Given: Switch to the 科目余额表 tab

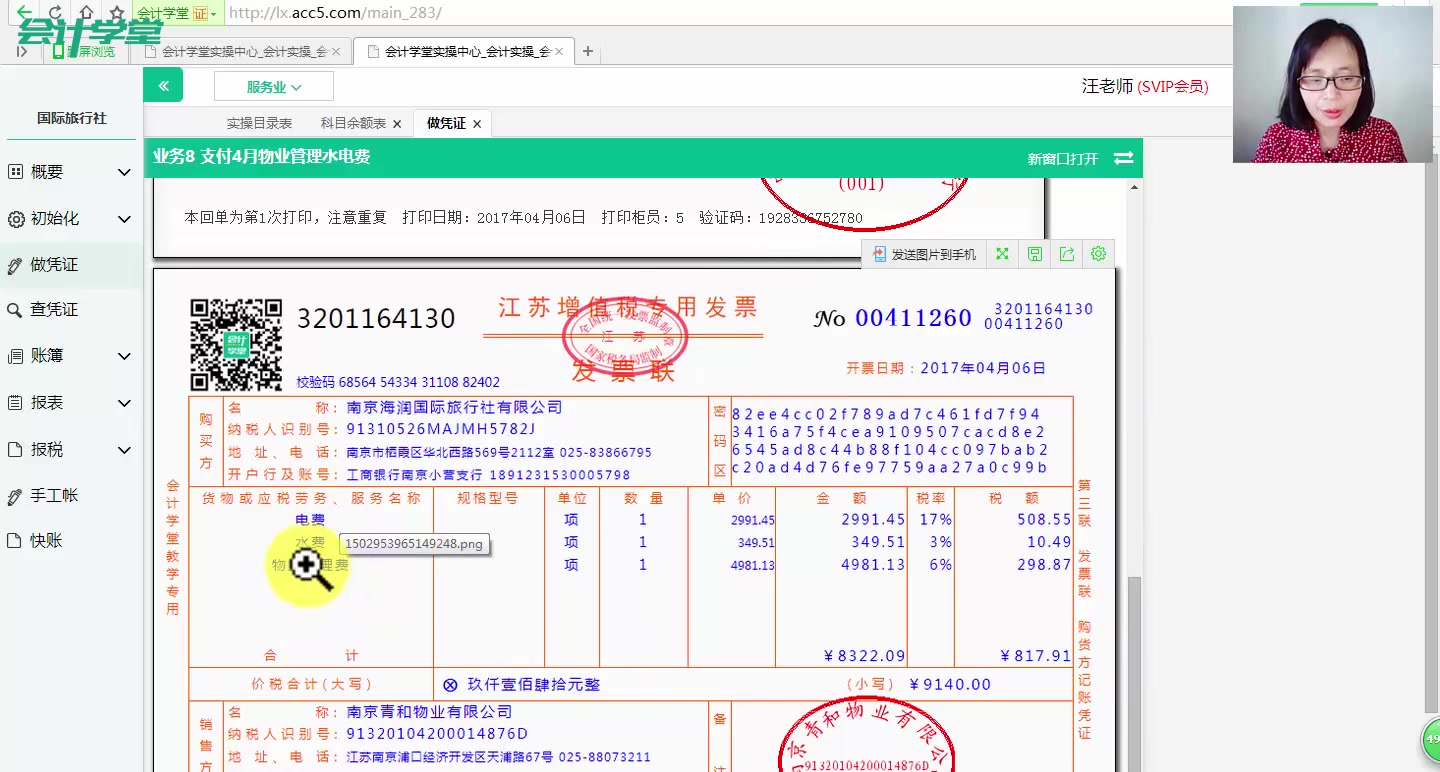Looking at the screenshot, I should tap(353, 123).
